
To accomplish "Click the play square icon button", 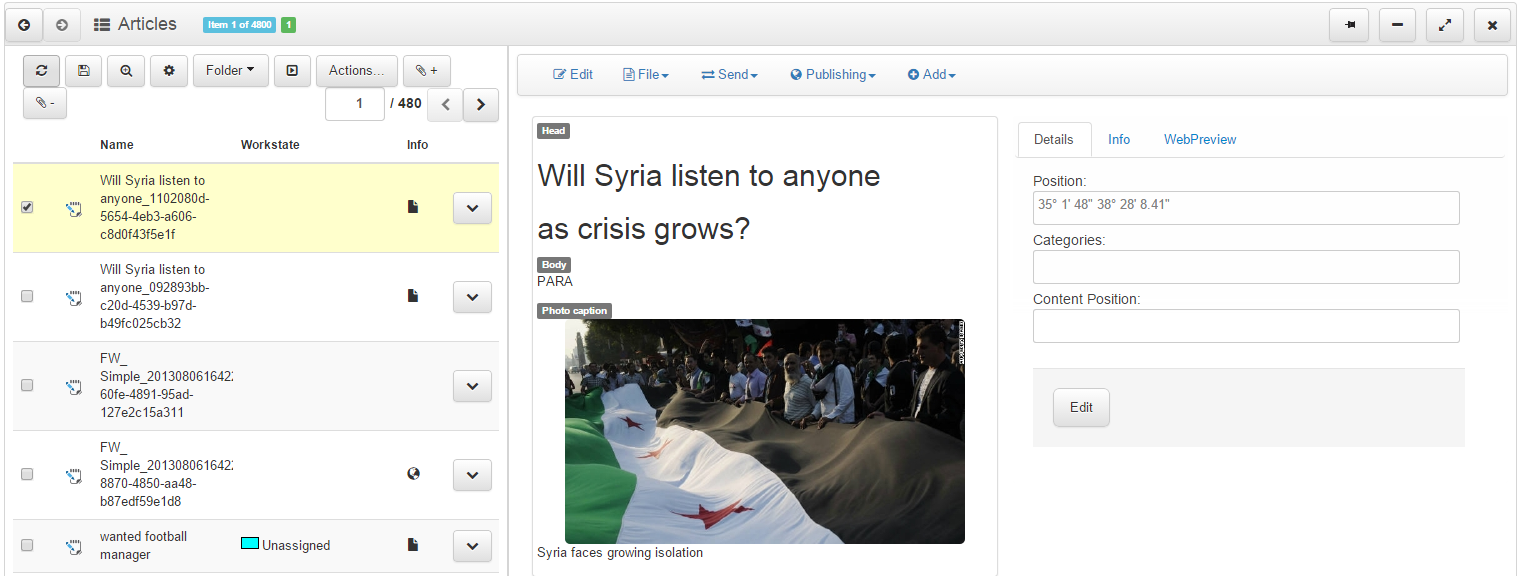I will pos(292,71).
